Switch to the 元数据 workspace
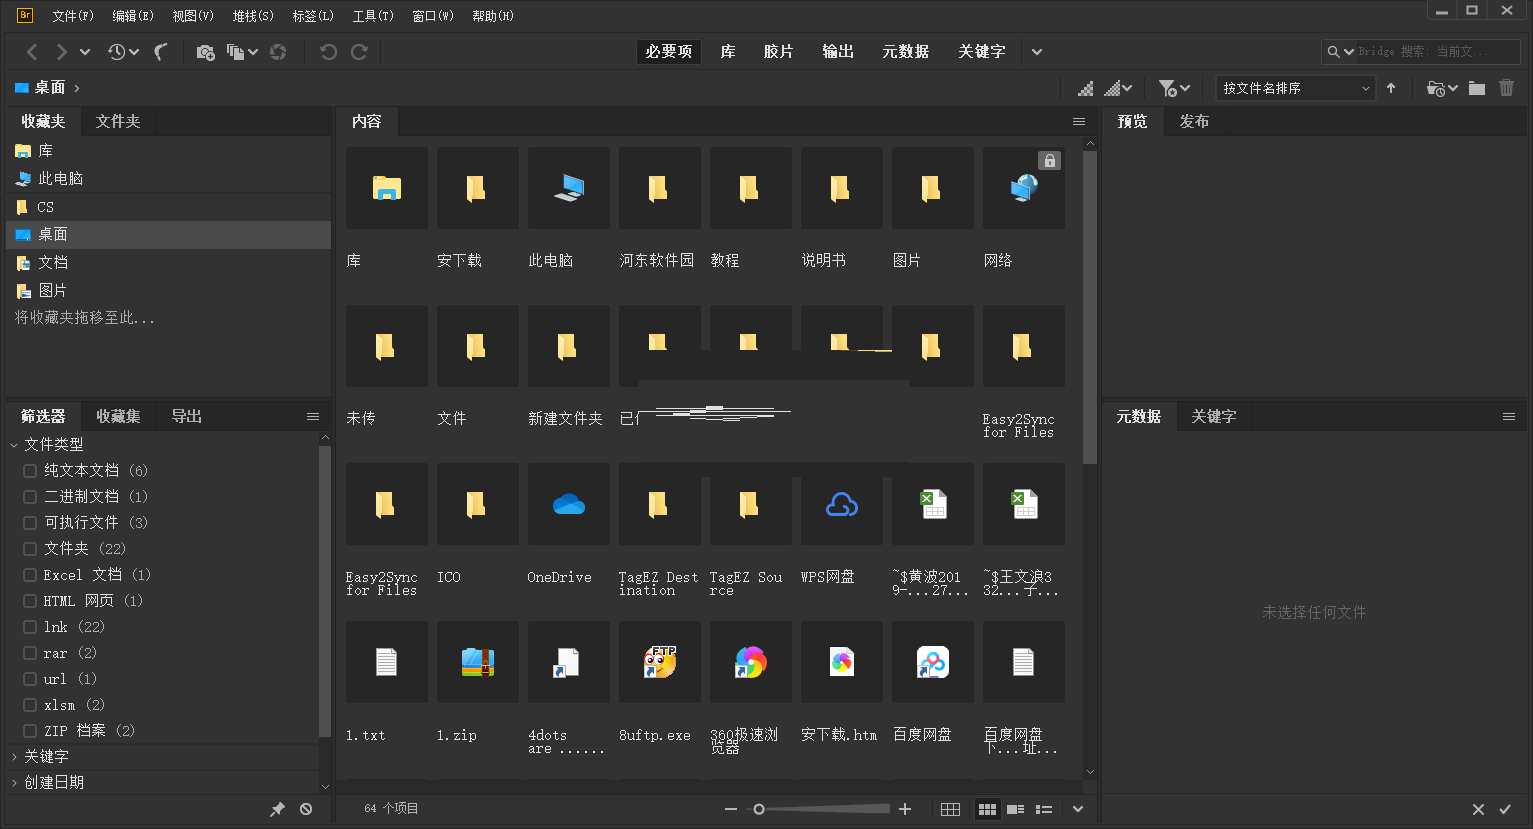This screenshot has height=829, width=1533. (906, 52)
